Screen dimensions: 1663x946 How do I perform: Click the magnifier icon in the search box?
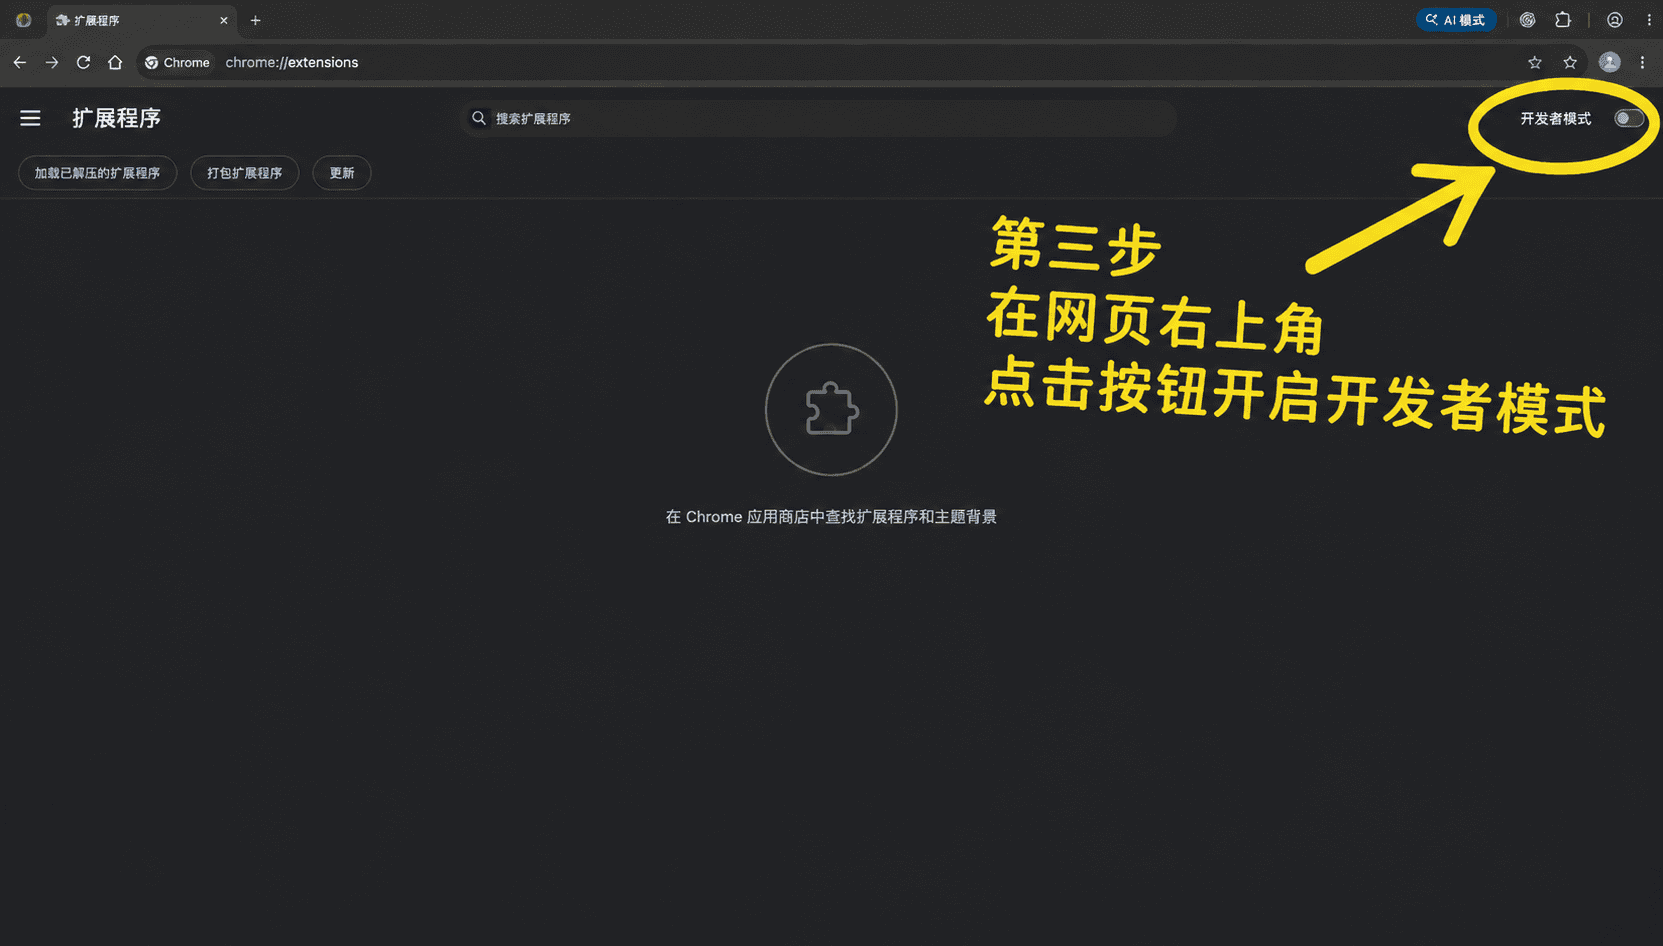point(479,118)
